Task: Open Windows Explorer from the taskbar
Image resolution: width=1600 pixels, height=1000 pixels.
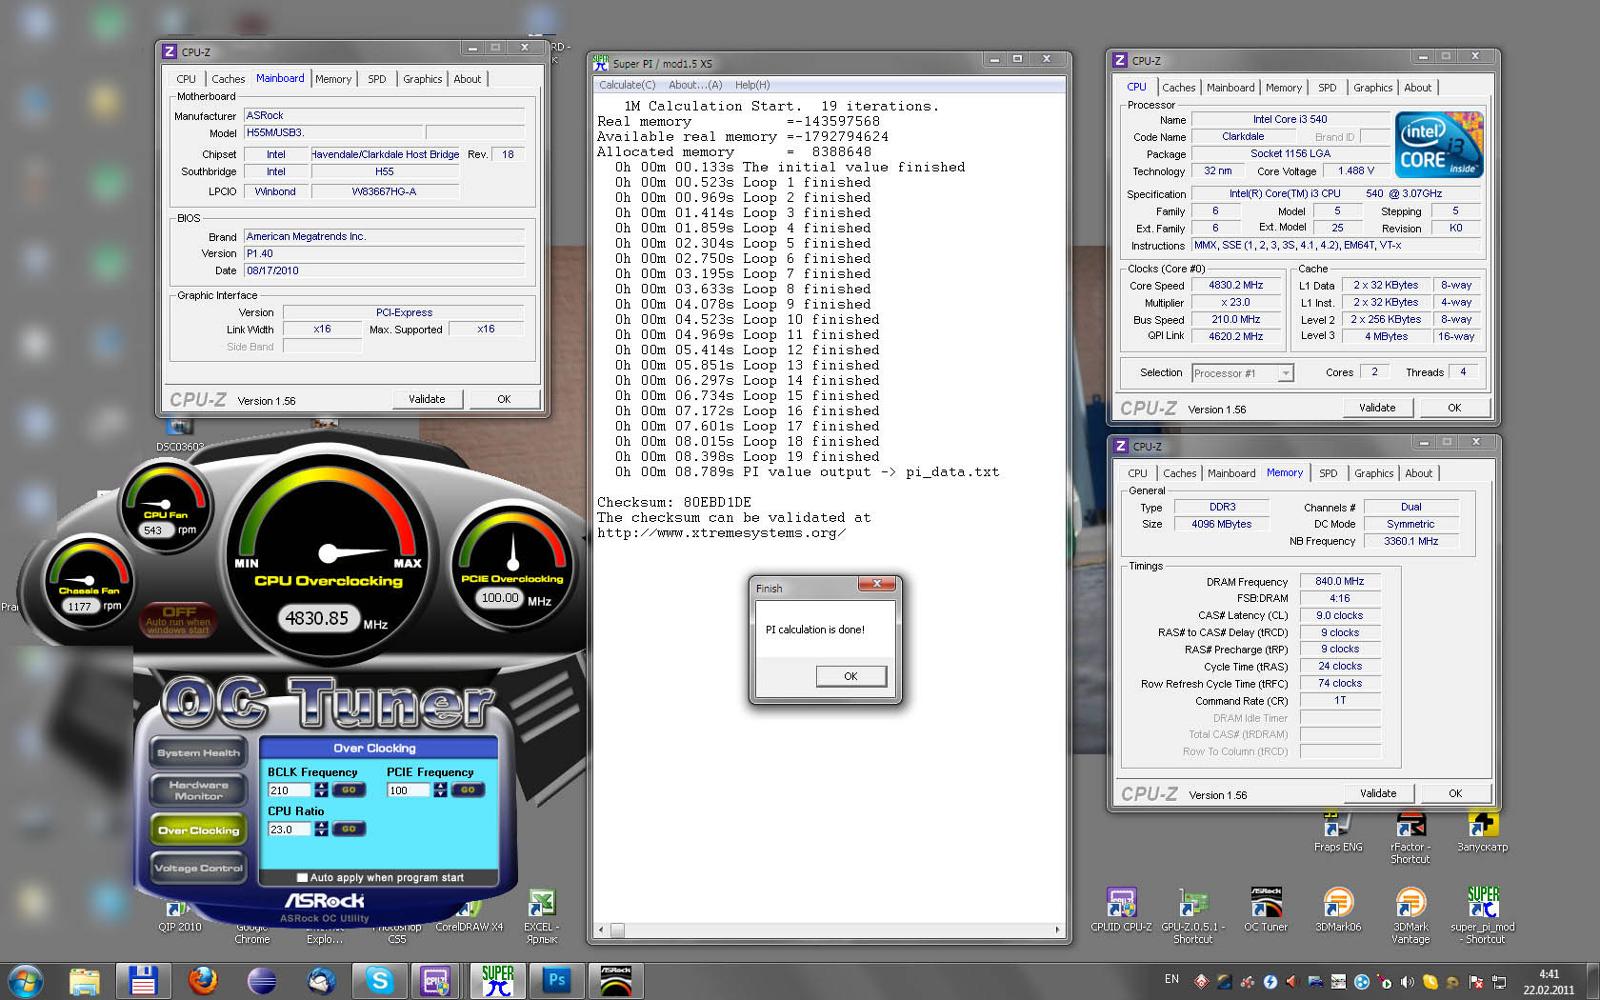Action: click(x=84, y=981)
